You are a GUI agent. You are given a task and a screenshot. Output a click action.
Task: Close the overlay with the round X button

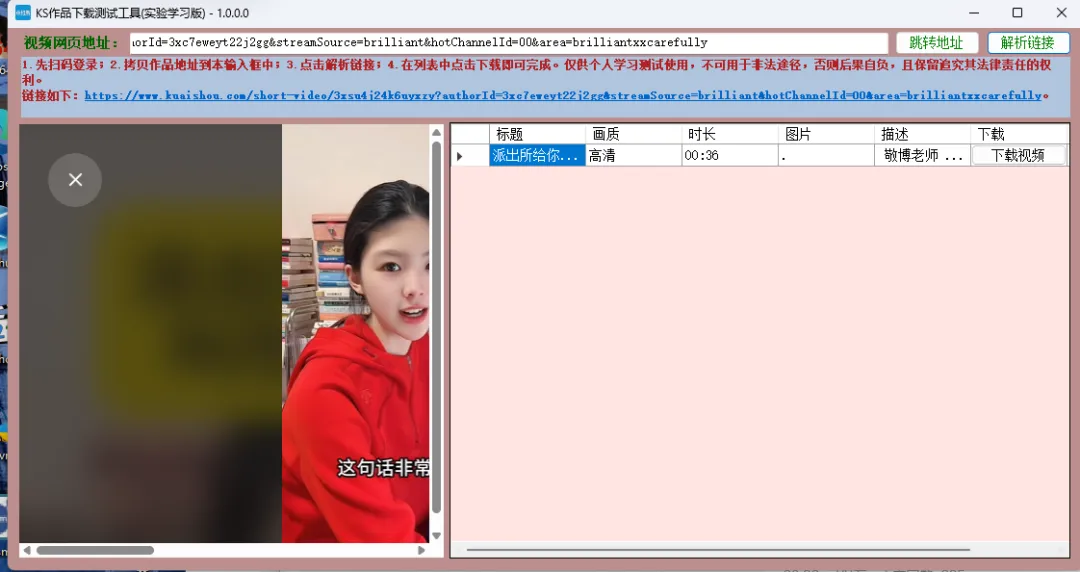[x=75, y=180]
